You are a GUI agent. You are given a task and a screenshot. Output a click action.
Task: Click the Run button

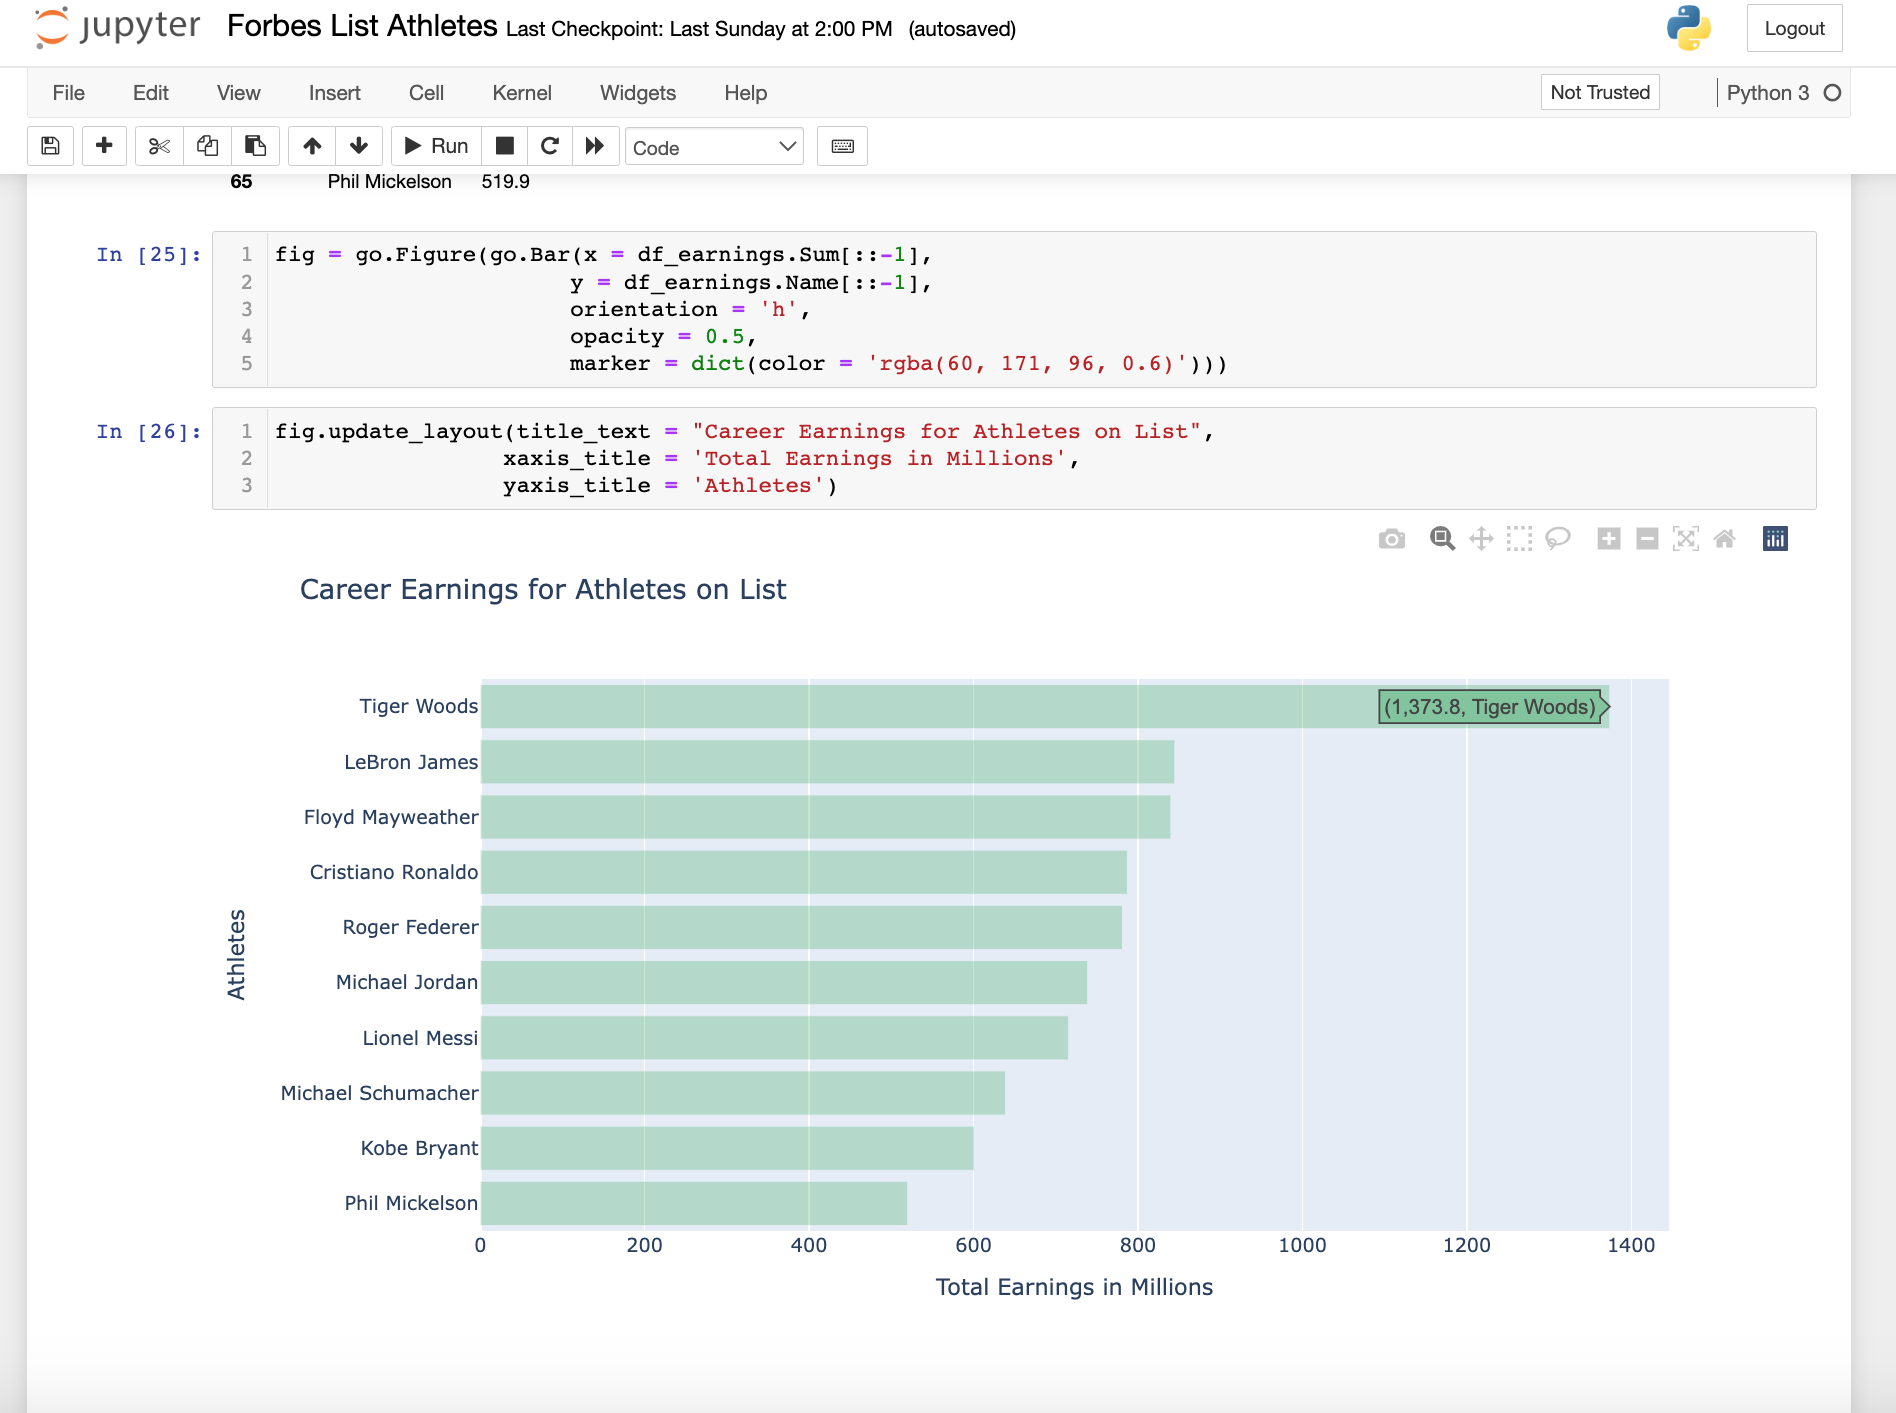tap(436, 146)
